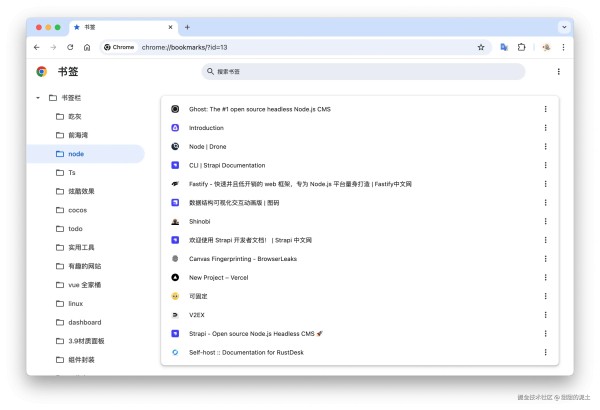Open the Google Translate extension icon
This screenshot has height=410, width=600.
(504, 47)
